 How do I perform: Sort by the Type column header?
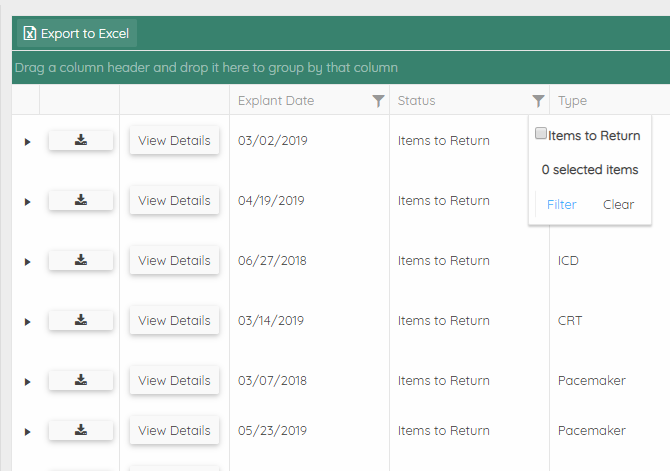click(x=573, y=101)
